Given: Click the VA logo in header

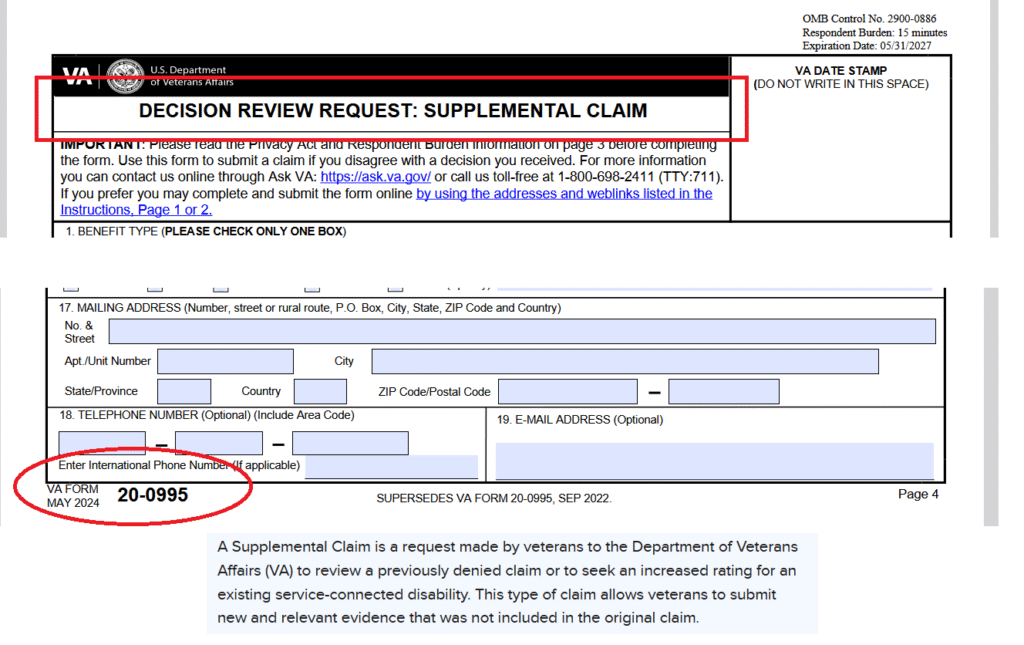Looking at the screenshot, I should tap(78, 75).
